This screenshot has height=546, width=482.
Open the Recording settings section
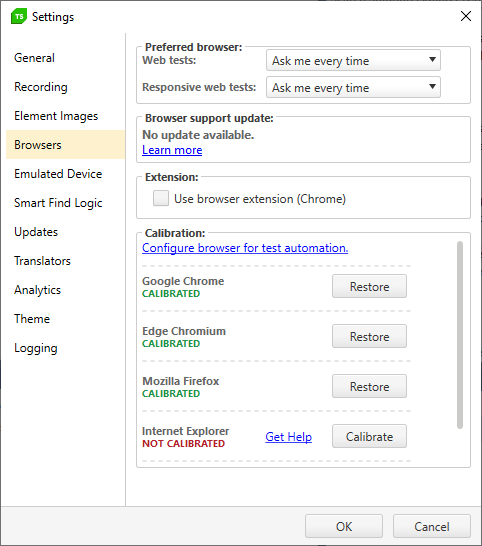click(x=65, y=87)
